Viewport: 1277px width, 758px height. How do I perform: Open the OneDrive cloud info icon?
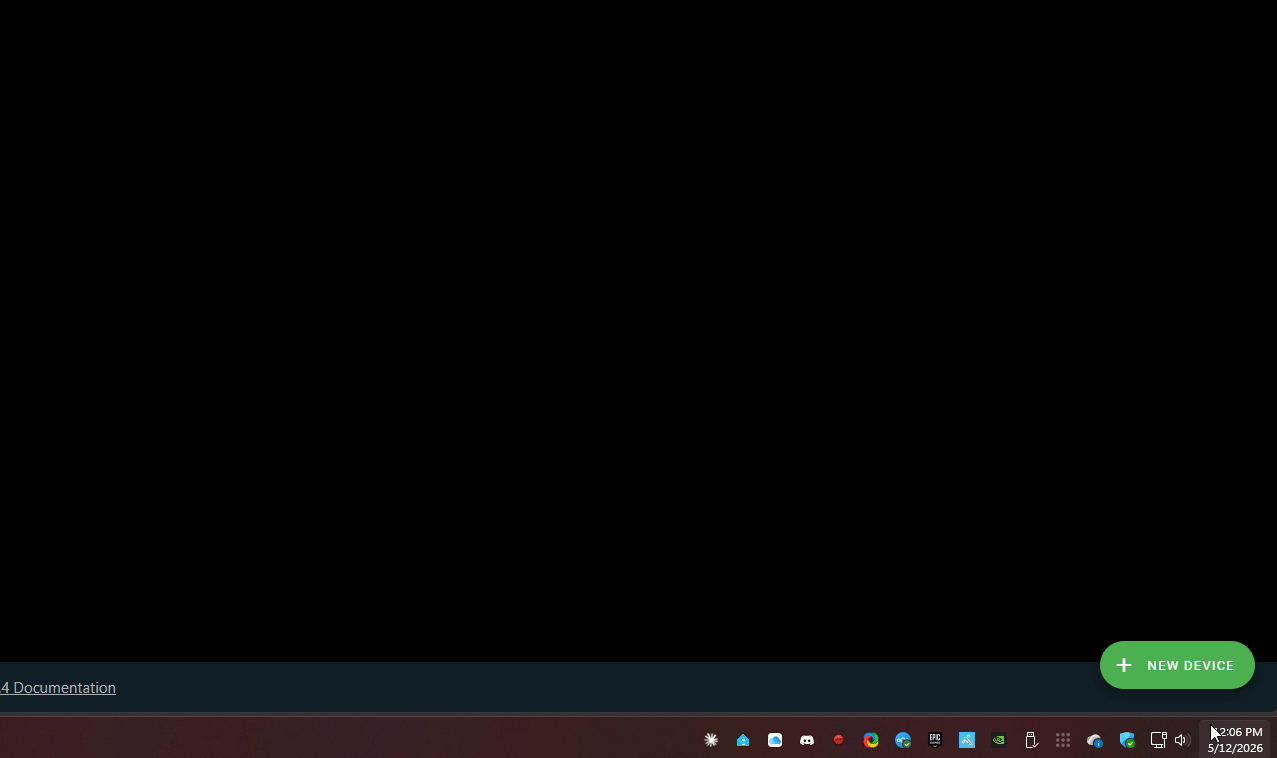(1095, 740)
